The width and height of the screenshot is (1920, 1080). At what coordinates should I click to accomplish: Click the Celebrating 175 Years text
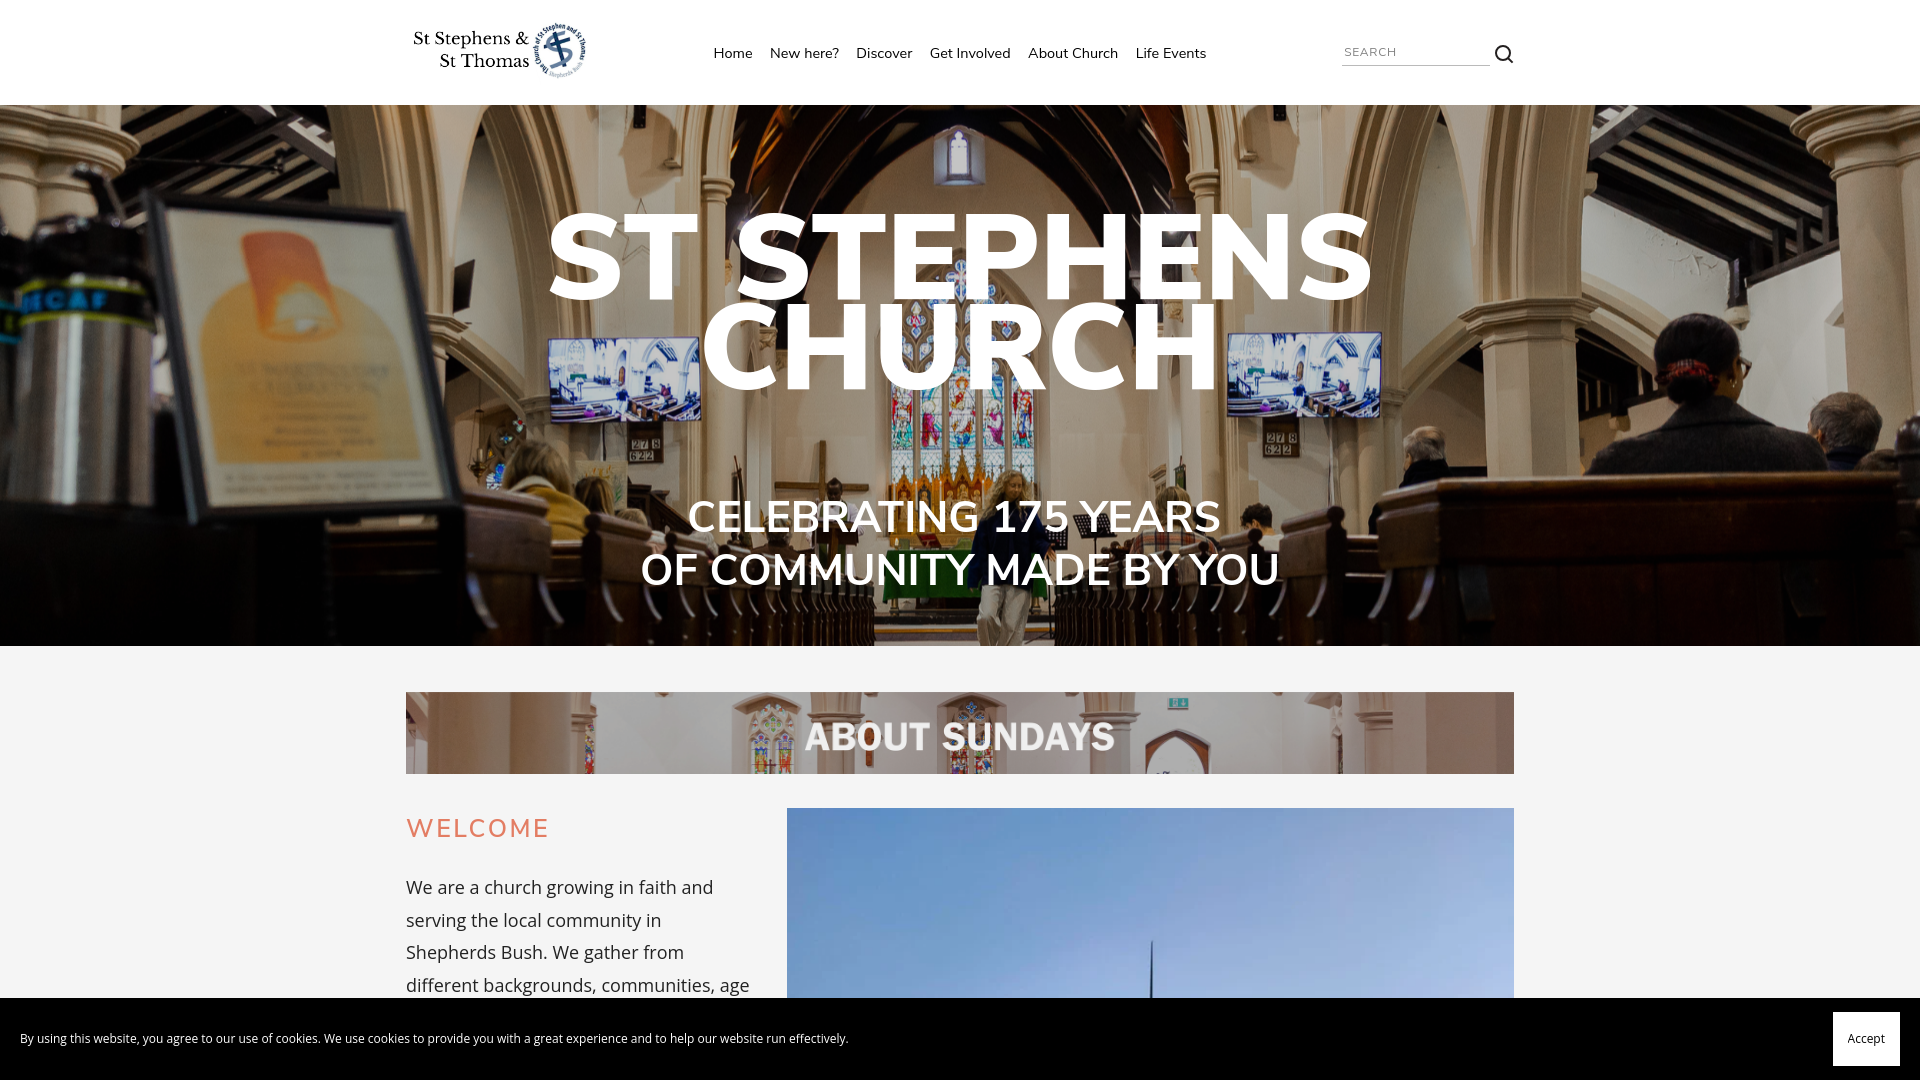[x=960, y=544]
